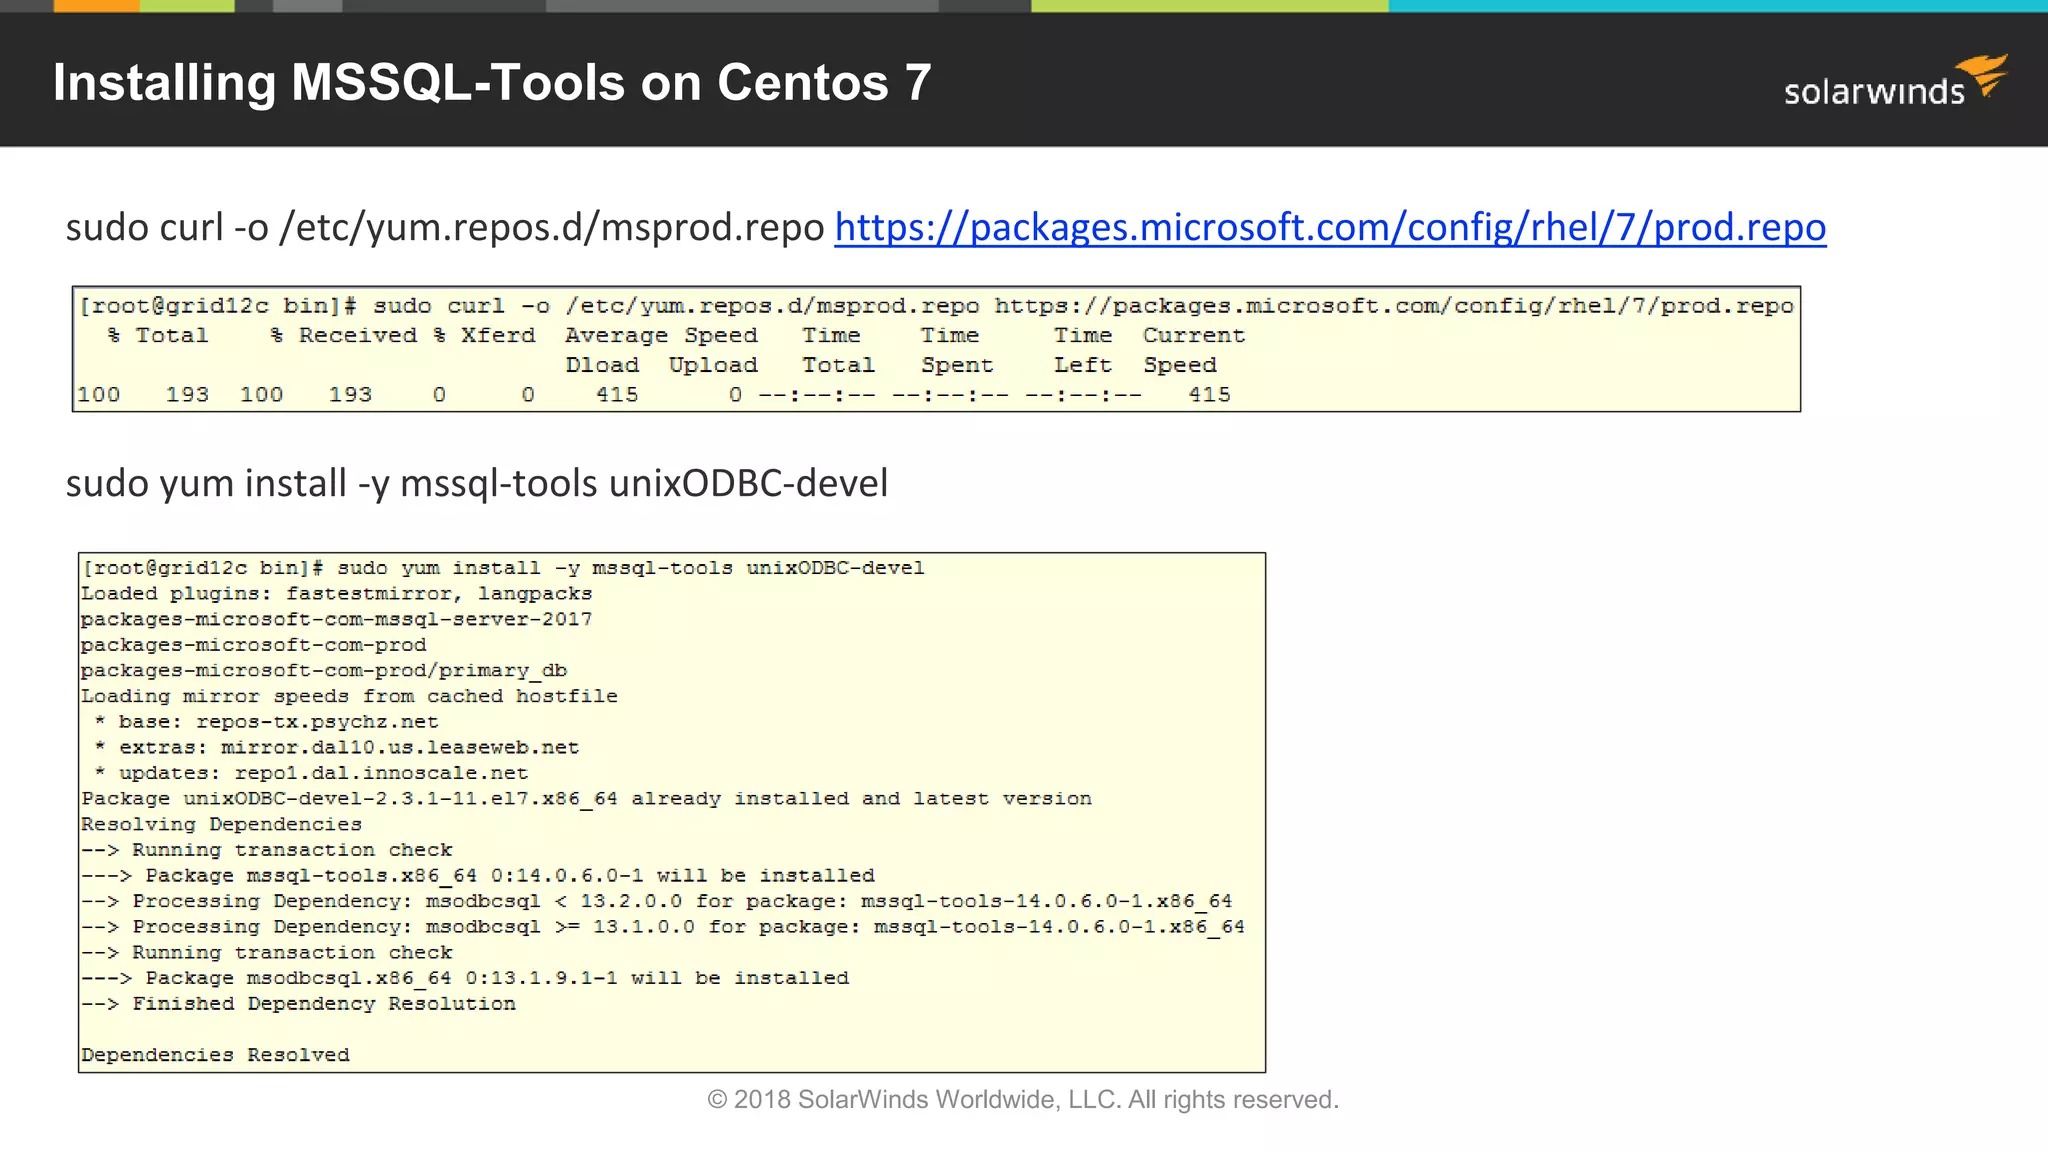Click the curl command line in first terminal
Viewport: 2048px width, 1152px height.
[937, 306]
